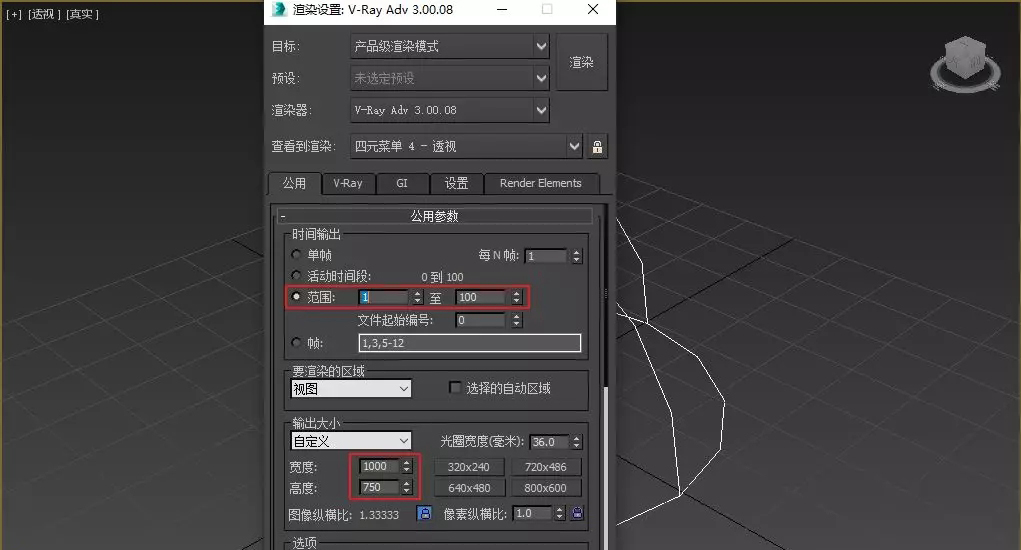Toggle the pixel aspect ratio lock icon
Screen dimensions: 1021x550
pyautogui.click(x=577, y=514)
